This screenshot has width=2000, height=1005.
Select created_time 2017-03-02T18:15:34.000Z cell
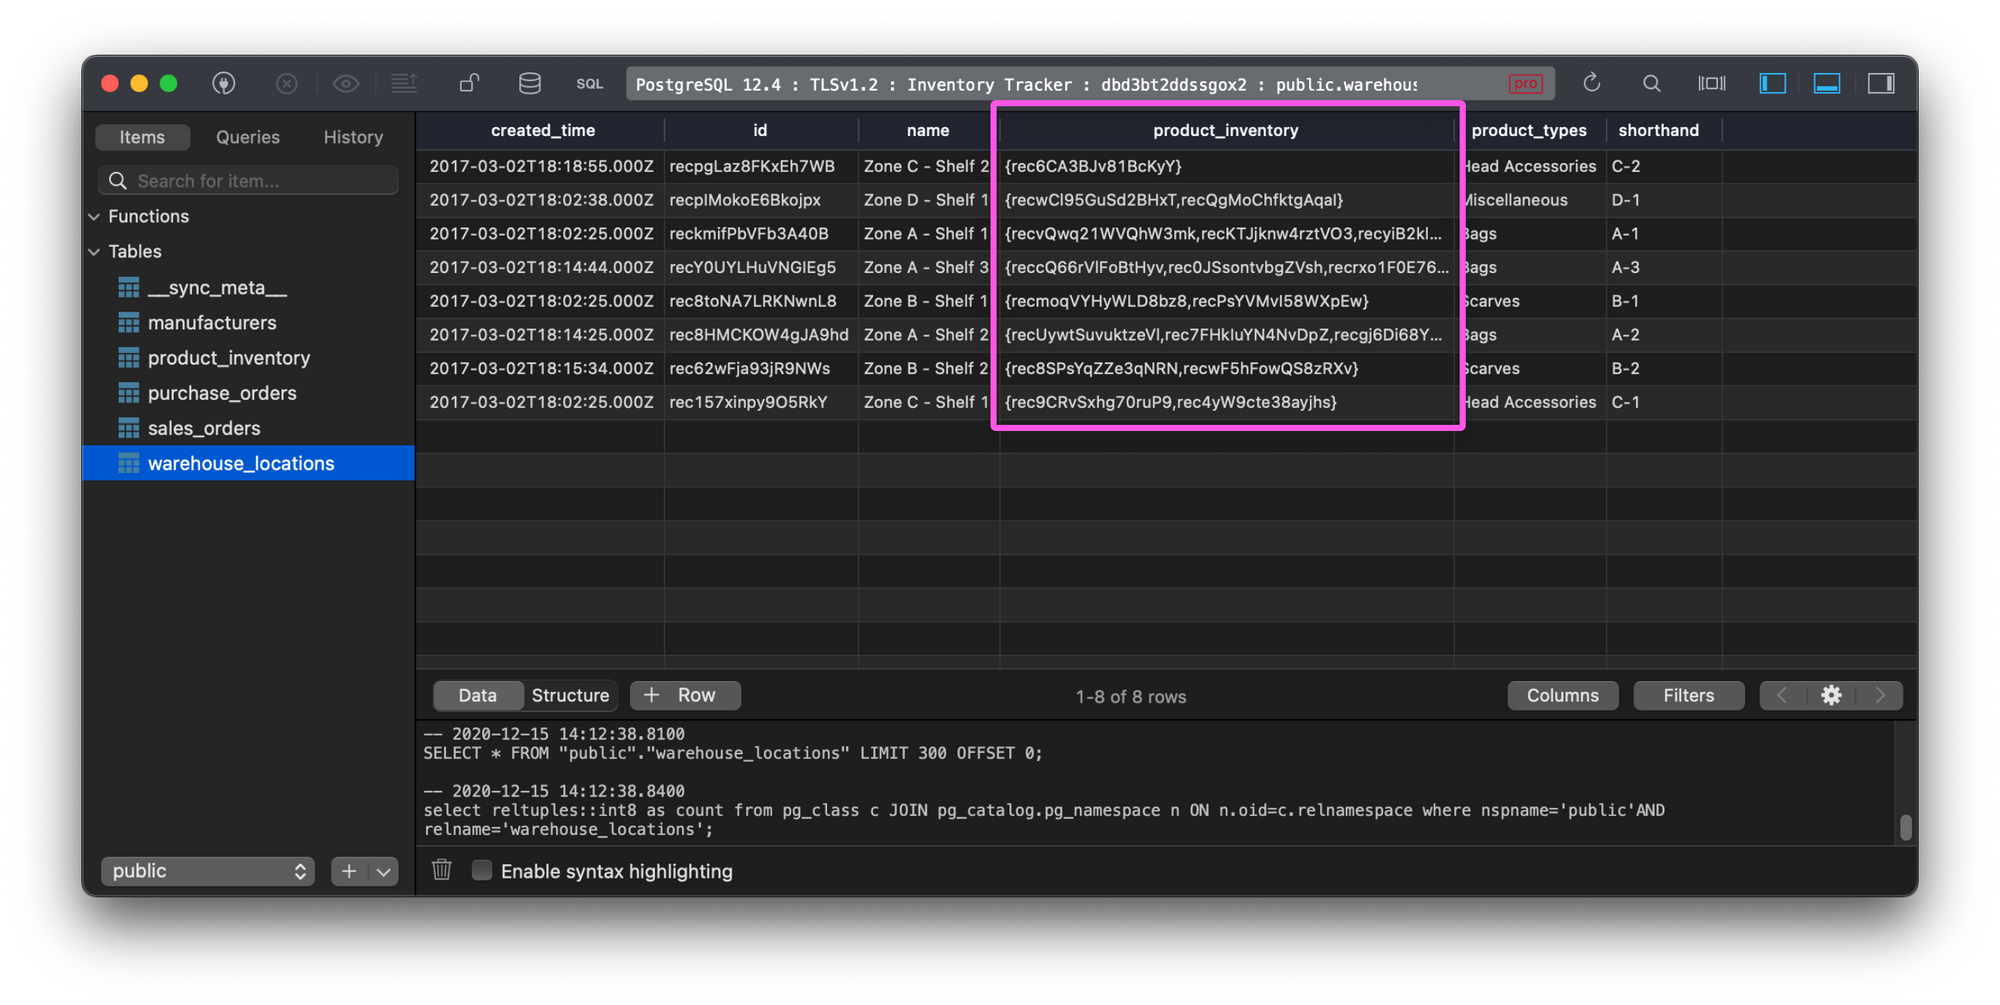click(x=541, y=368)
